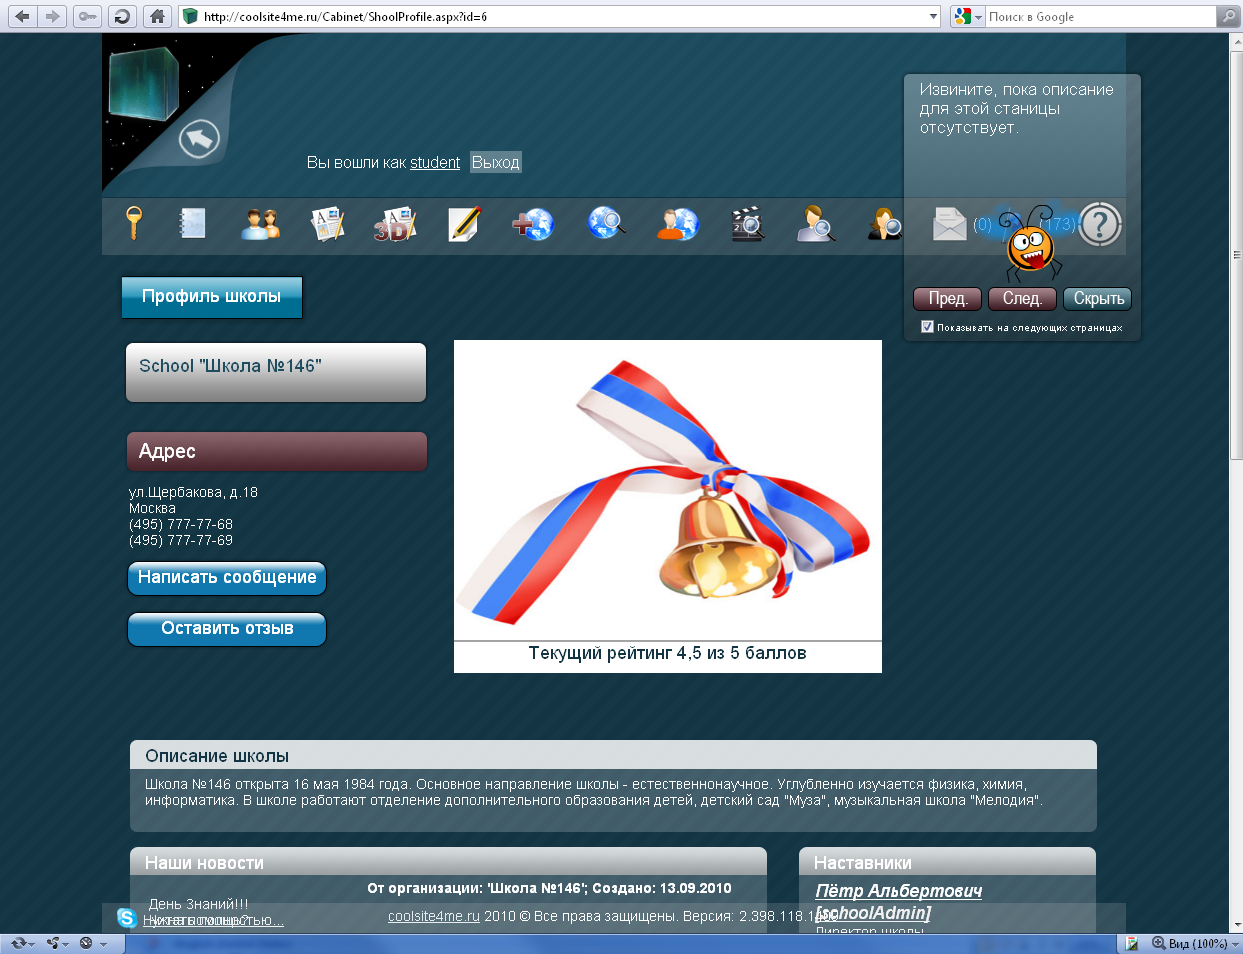Select the key authorization toolbar icon
This screenshot has width=1243, height=954.
click(135, 225)
